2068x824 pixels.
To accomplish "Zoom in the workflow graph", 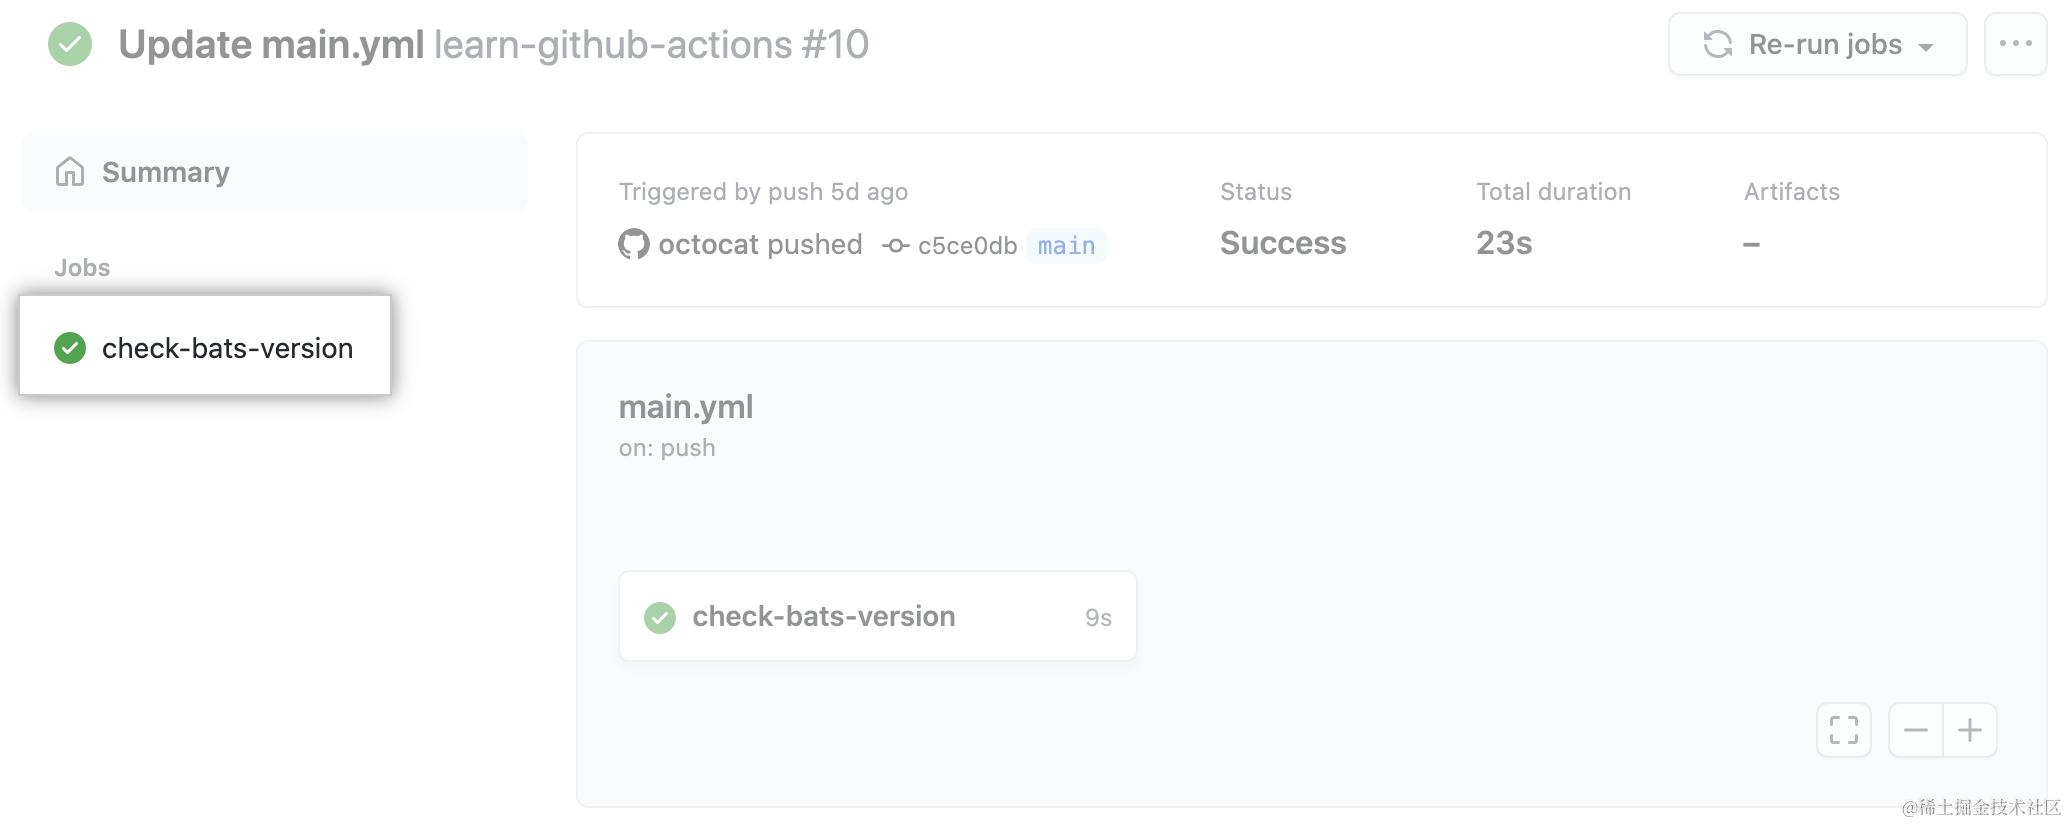I will pyautogui.click(x=1969, y=730).
